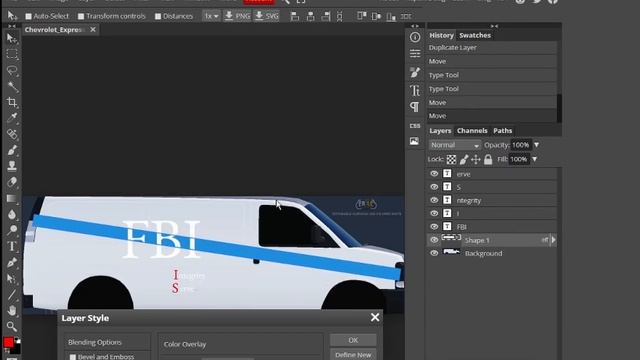Enable the Auto-Select checkbox
This screenshot has width=640, height=360.
(x=29, y=16)
